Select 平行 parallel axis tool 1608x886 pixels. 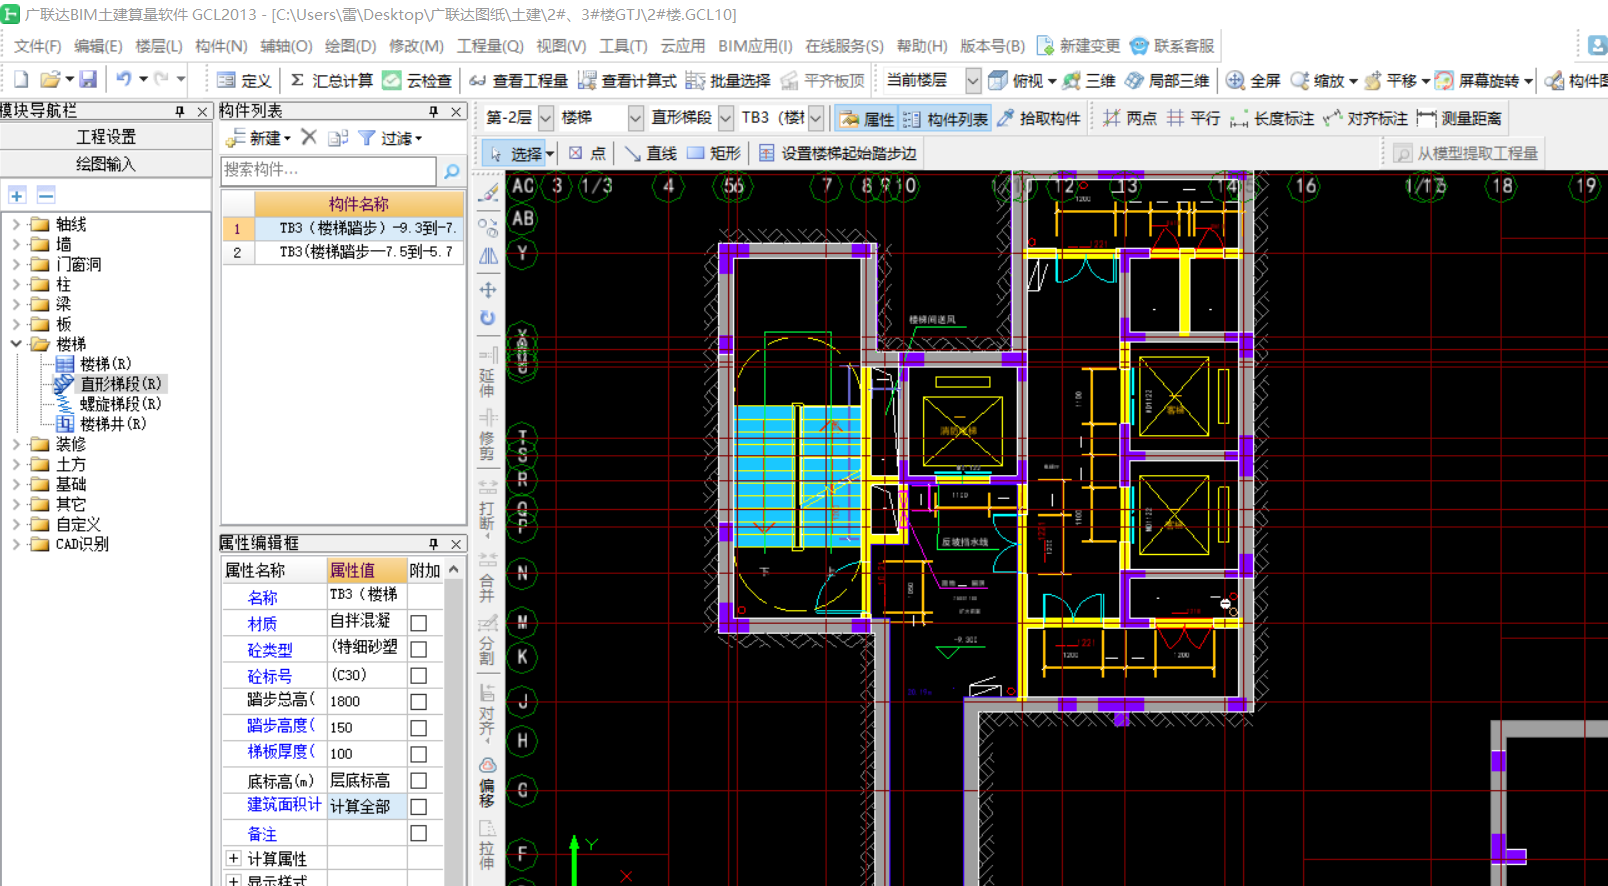pos(1194,118)
